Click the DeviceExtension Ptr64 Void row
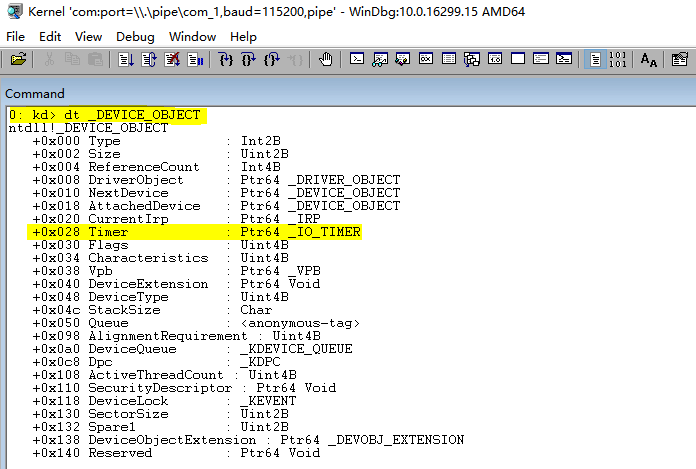This screenshot has width=696, height=469. point(176,284)
